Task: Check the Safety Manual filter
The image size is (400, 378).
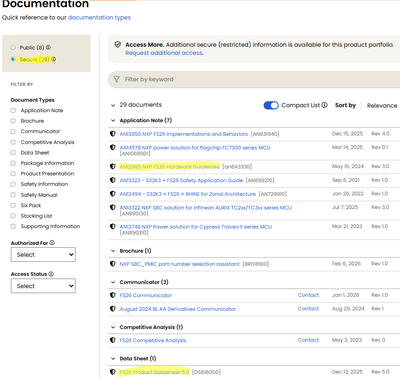Action: 13,195
